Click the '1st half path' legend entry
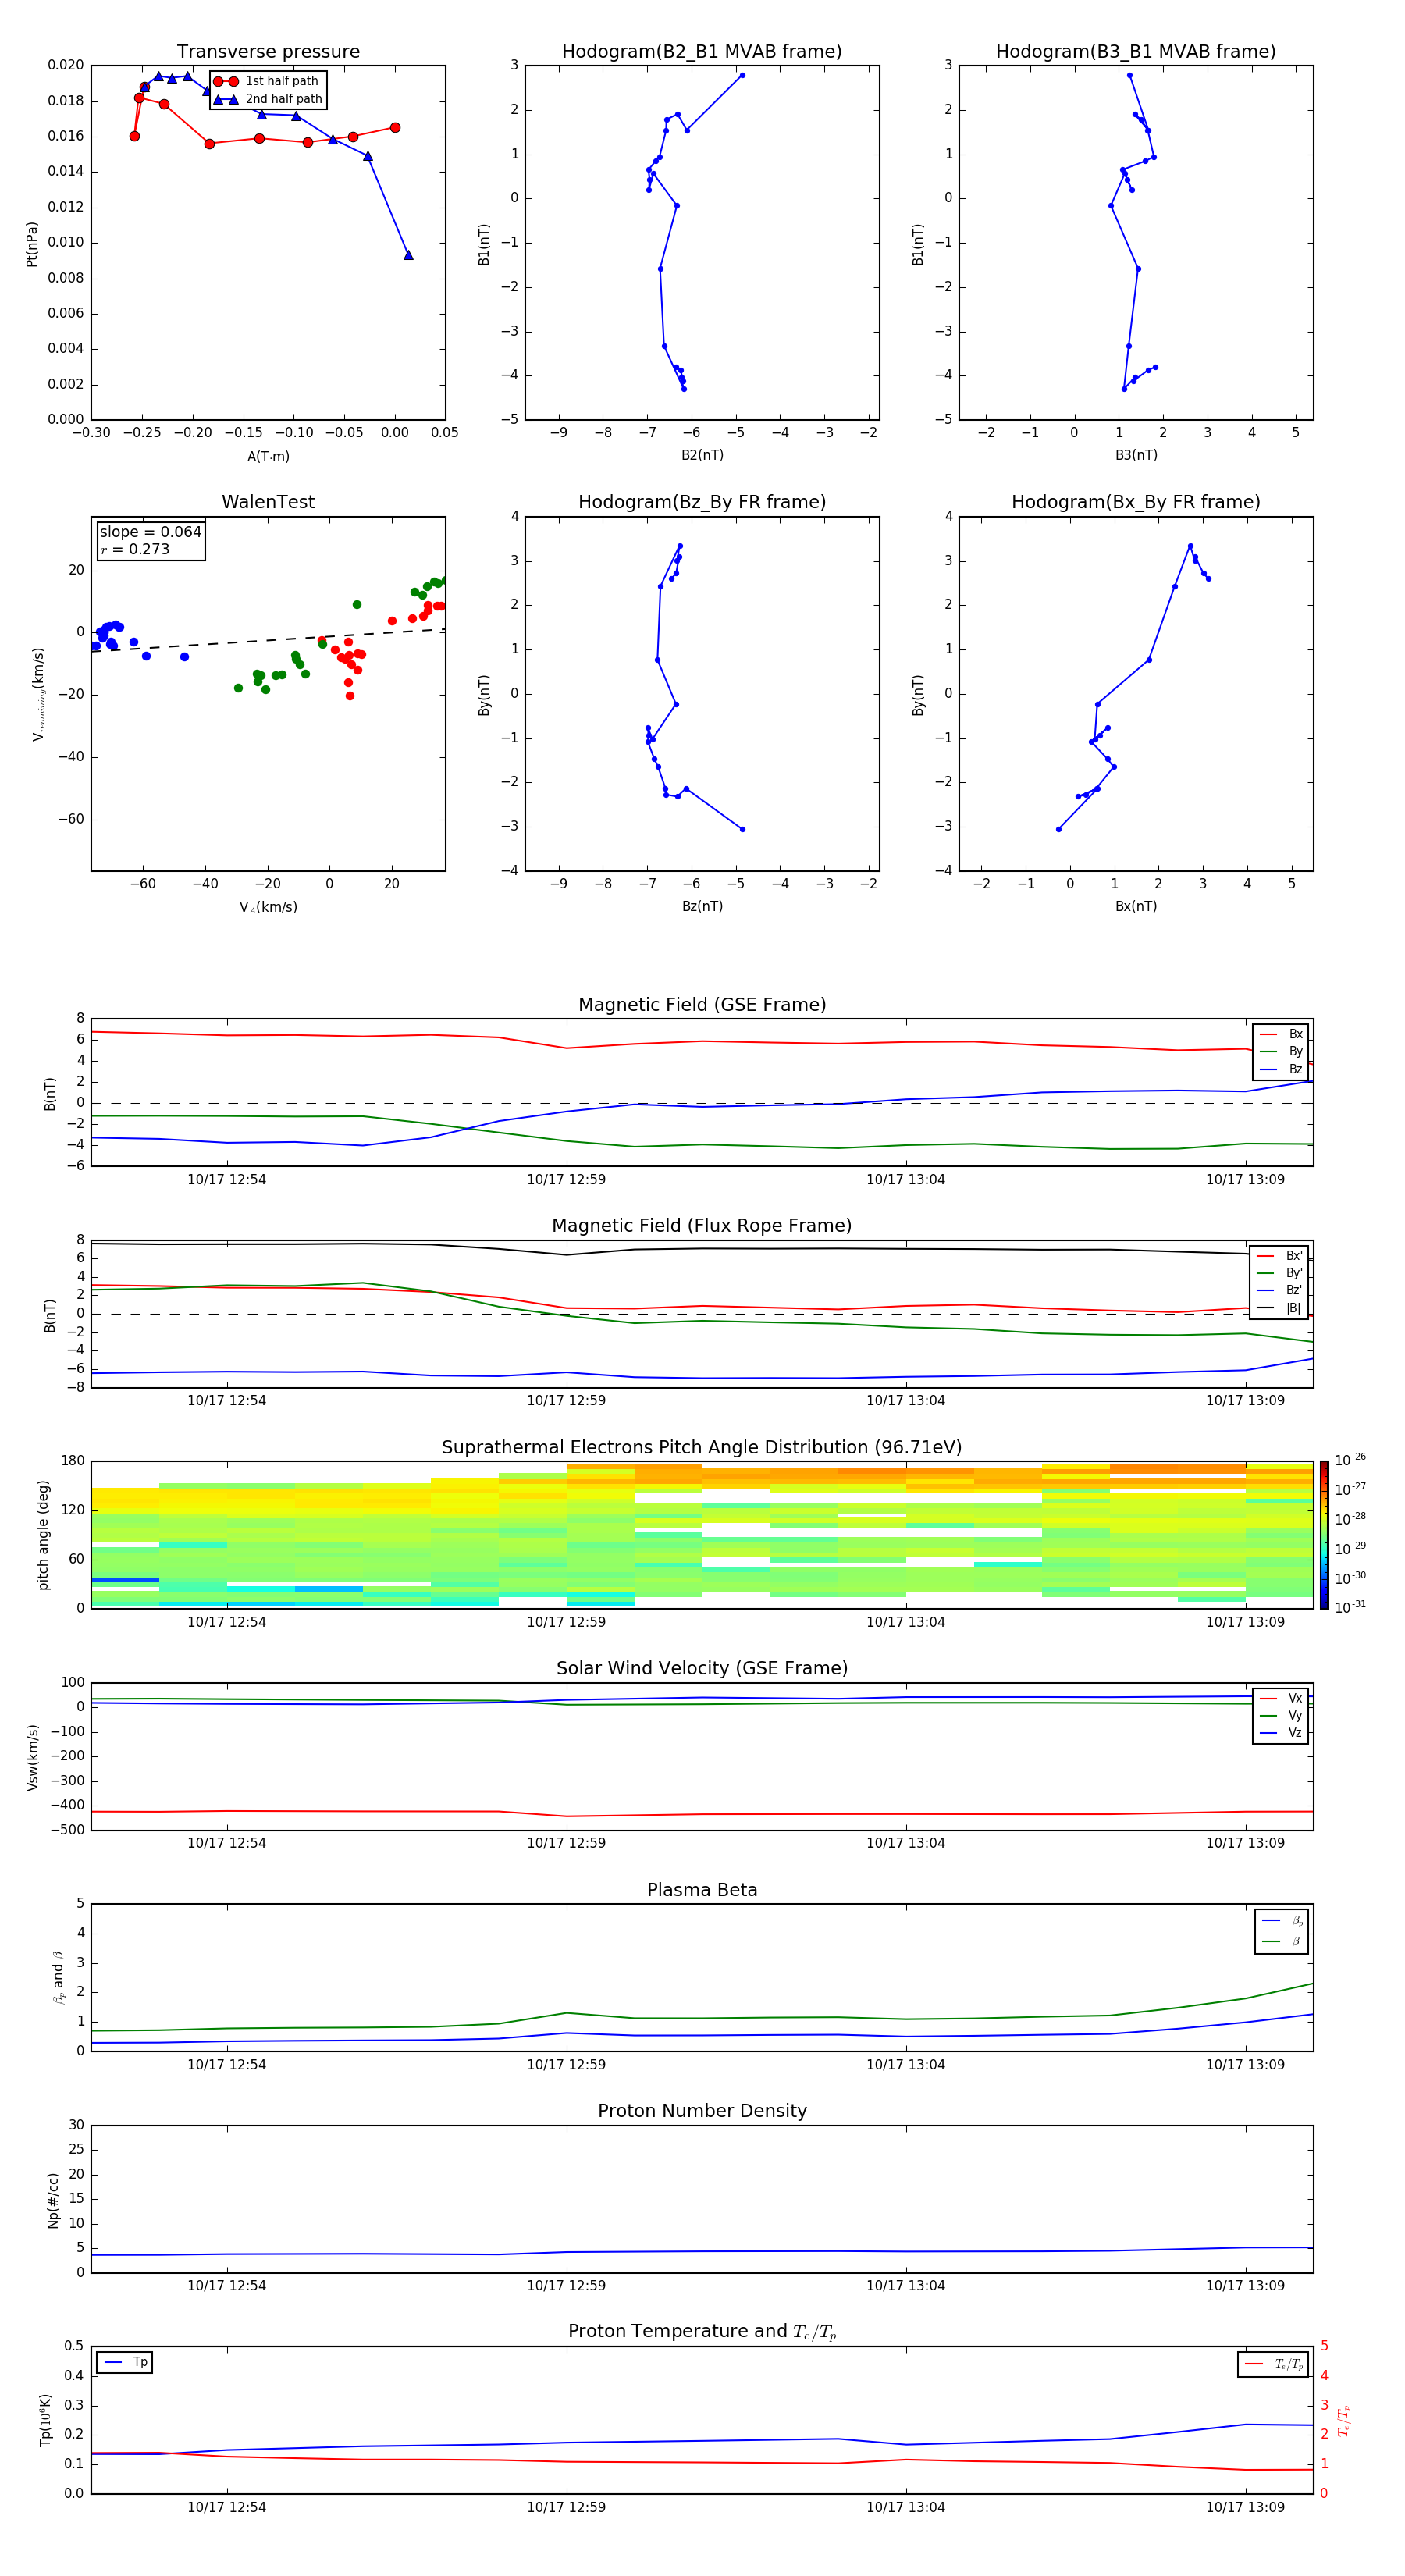 267,81
